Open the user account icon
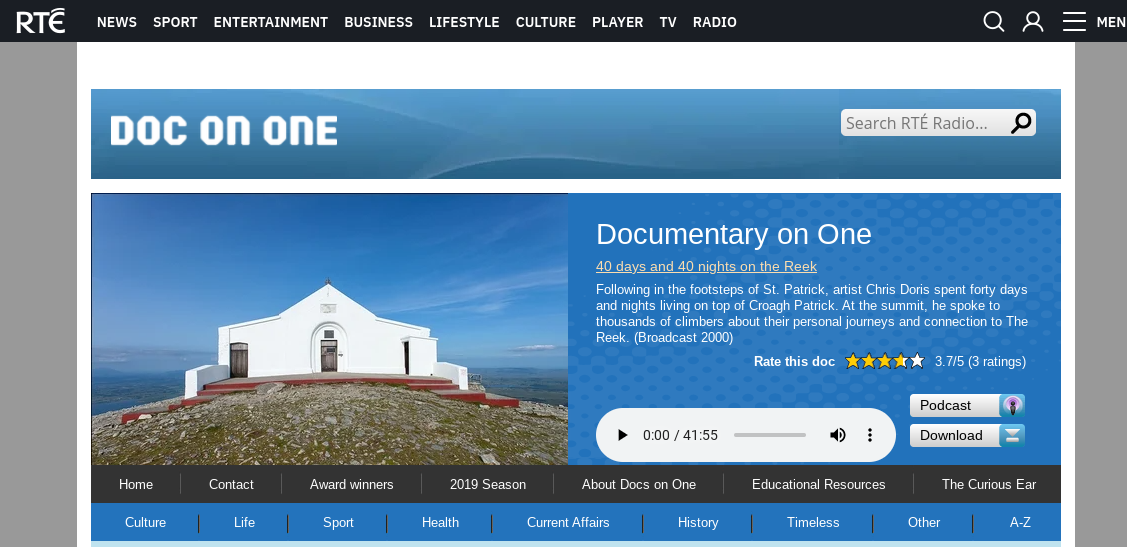This screenshot has height=547, width=1127. [1033, 22]
